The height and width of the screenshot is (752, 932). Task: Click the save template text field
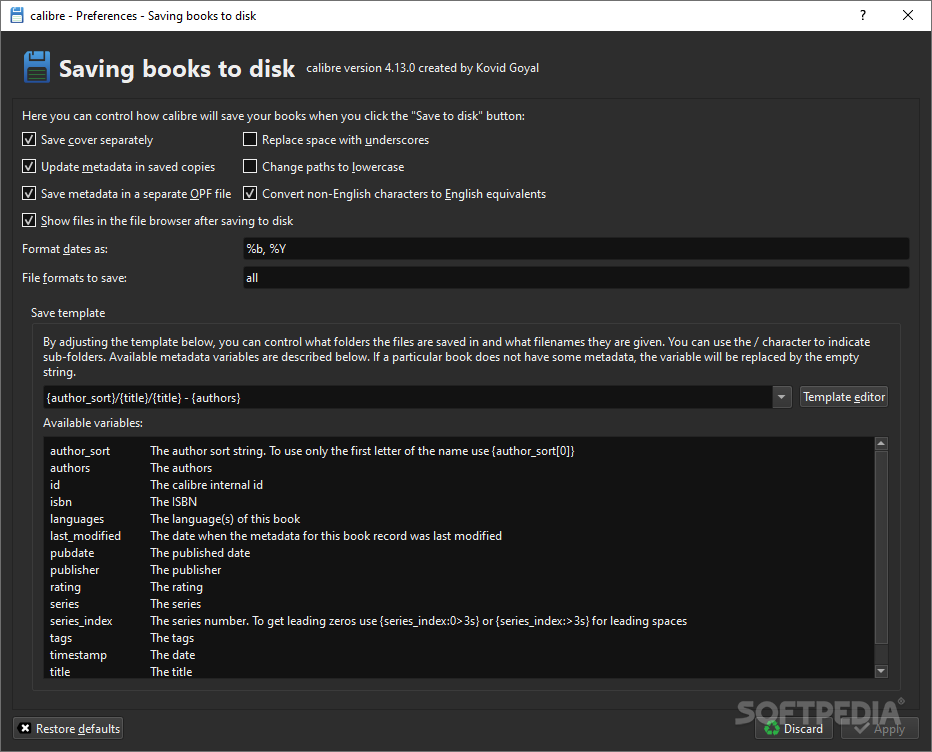[408, 397]
